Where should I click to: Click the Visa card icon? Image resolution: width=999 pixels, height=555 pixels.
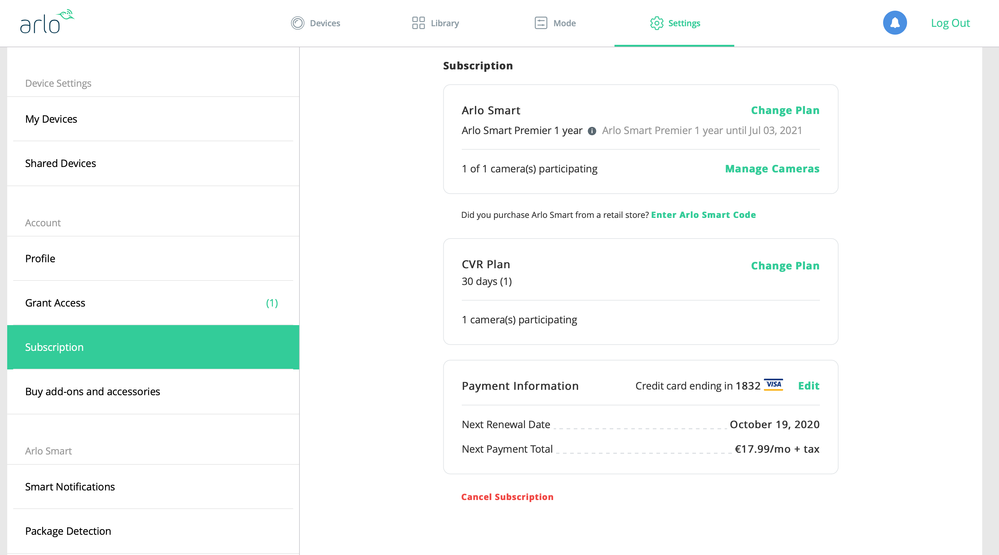773,385
